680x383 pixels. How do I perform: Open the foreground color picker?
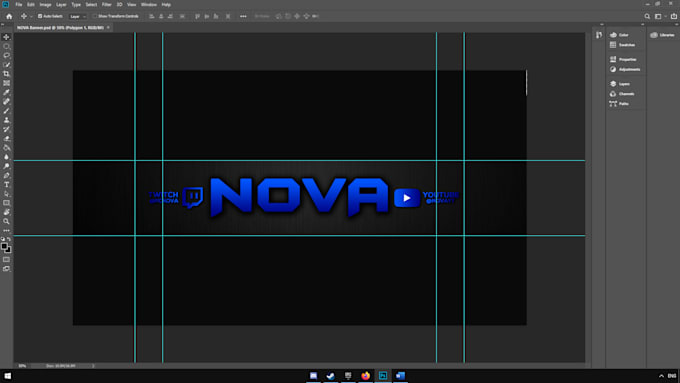[x=4, y=246]
